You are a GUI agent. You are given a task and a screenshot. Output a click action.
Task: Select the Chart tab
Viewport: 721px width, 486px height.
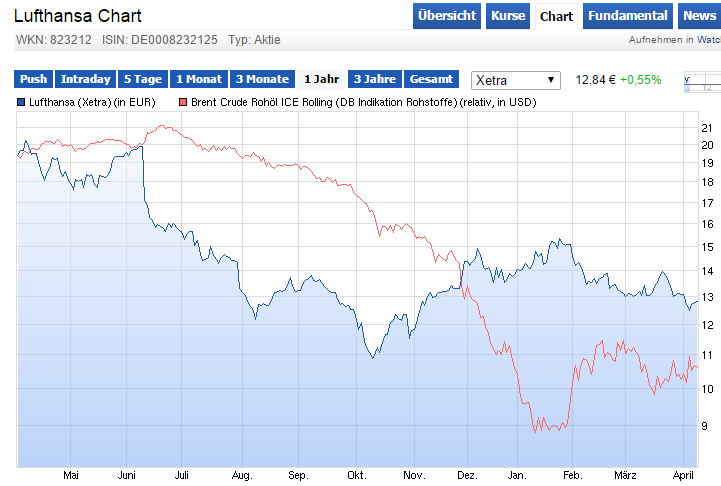556,17
